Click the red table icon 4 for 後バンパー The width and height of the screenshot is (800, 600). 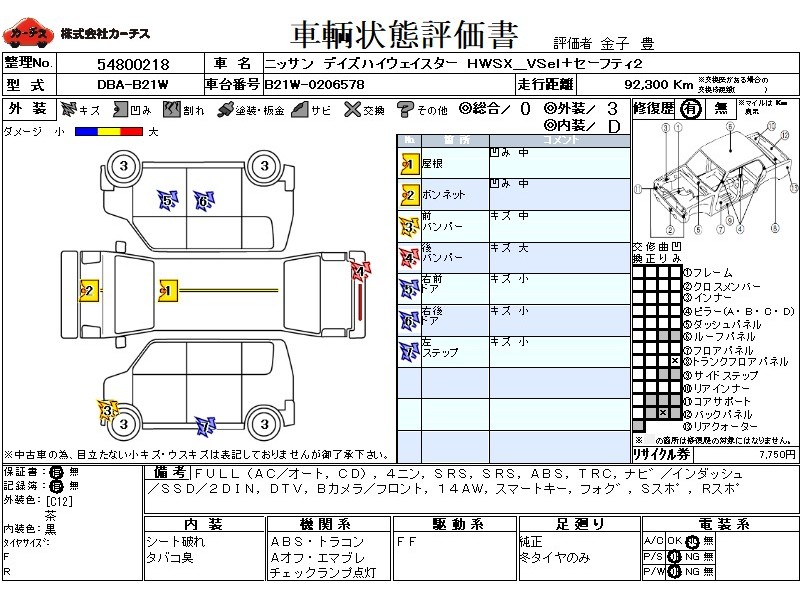point(409,258)
